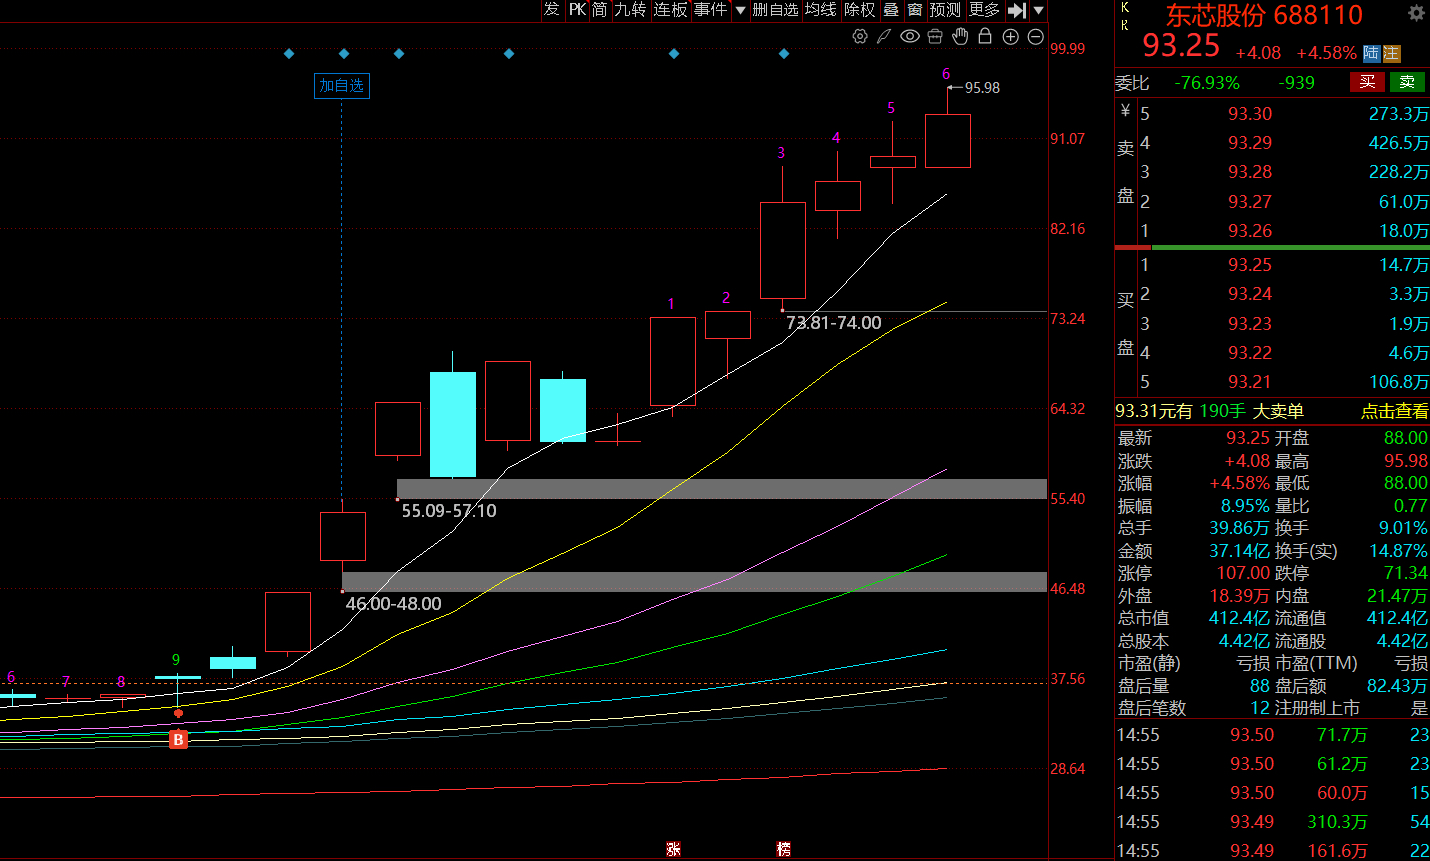
Task: Click the red B buy marker
Action: pos(178,740)
